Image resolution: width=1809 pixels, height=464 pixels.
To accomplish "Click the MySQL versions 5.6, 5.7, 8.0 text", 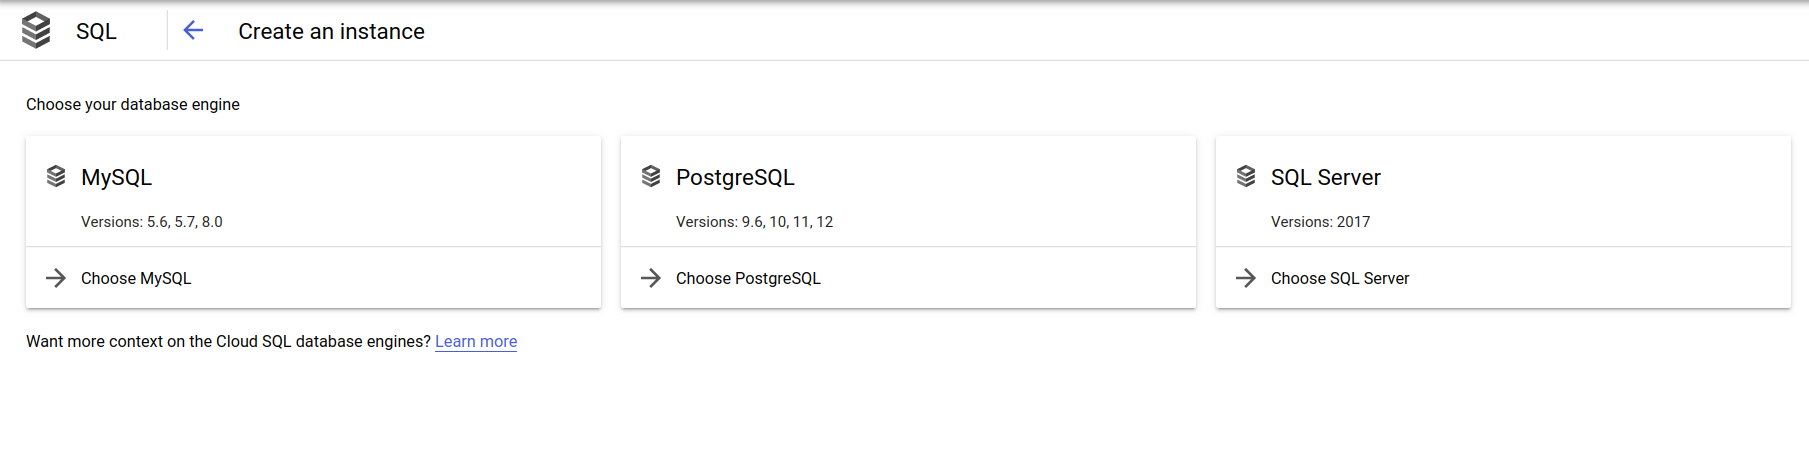I will 152,222.
